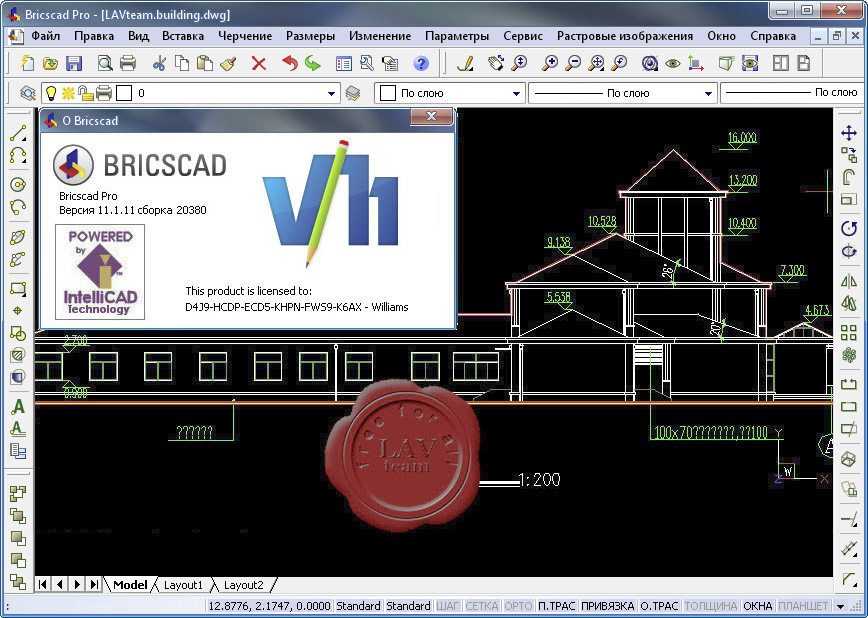The image size is (868, 618).
Task: Open the Растровые изображения menu
Action: (624, 36)
